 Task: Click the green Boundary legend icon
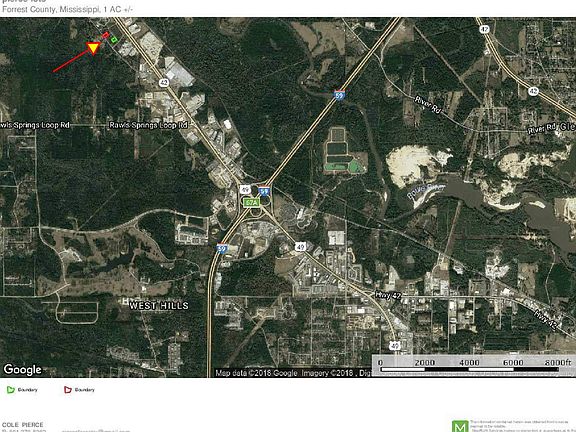pyautogui.click(x=11, y=390)
